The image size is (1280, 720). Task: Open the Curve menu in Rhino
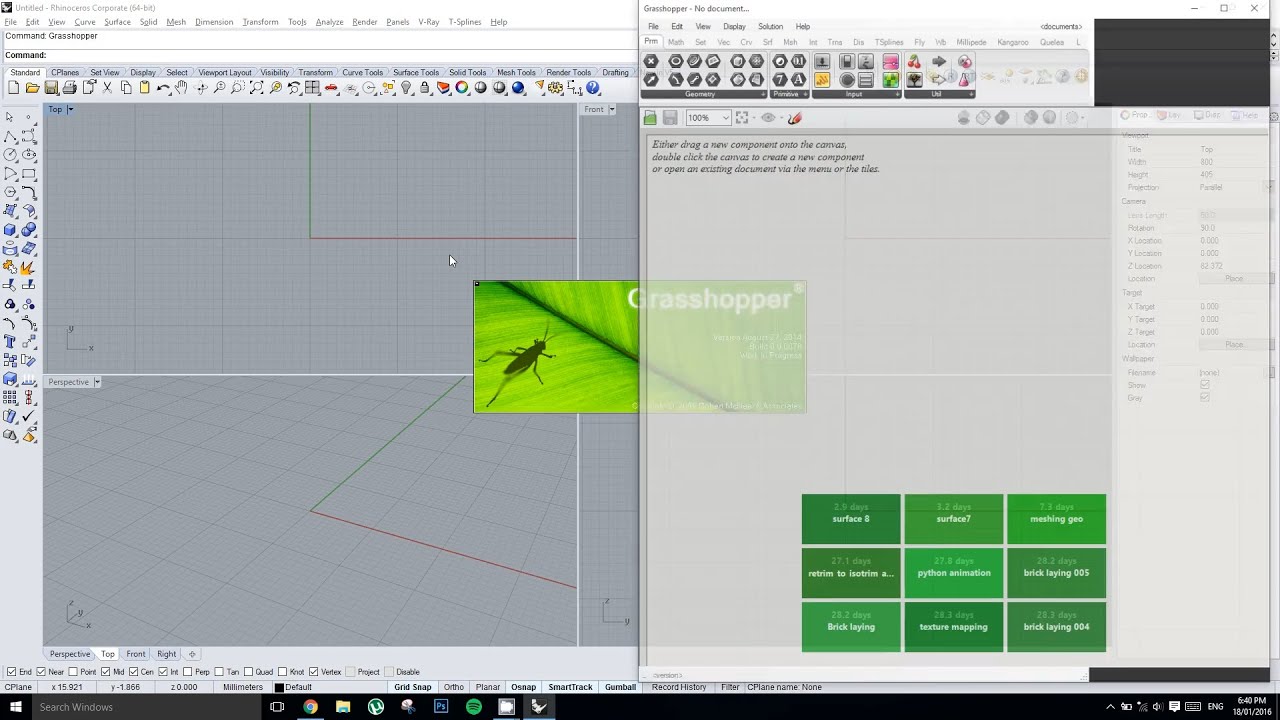point(85,22)
